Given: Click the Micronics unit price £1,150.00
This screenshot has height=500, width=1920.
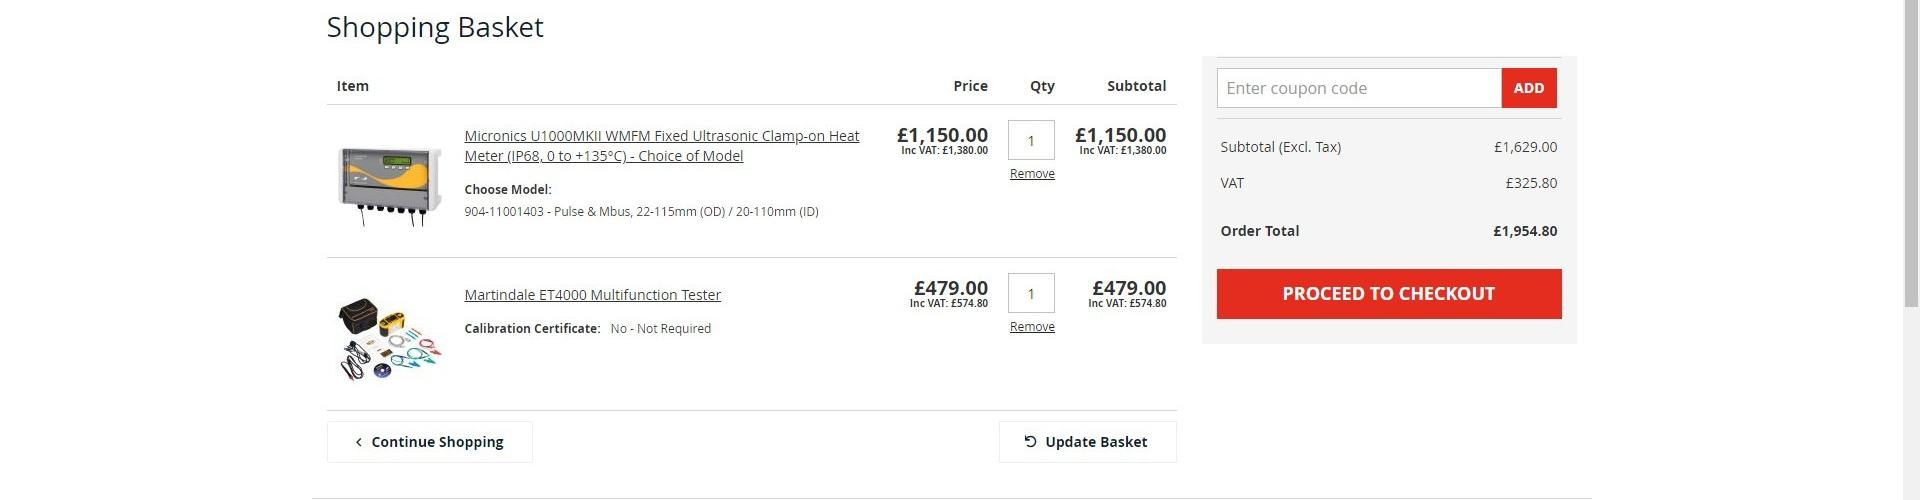Looking at the screenshot, I should click(942, 135).
